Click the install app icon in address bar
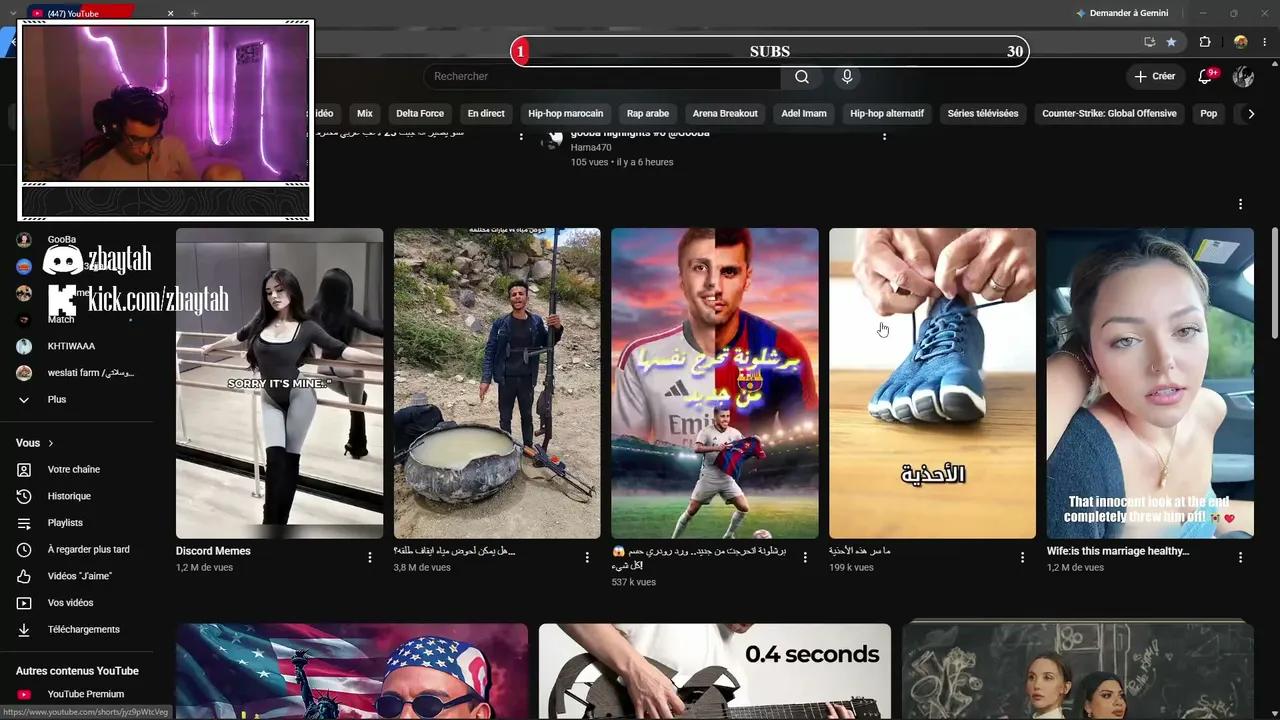The width and height of the screenshot is (1280, 720). (1150, 42)
